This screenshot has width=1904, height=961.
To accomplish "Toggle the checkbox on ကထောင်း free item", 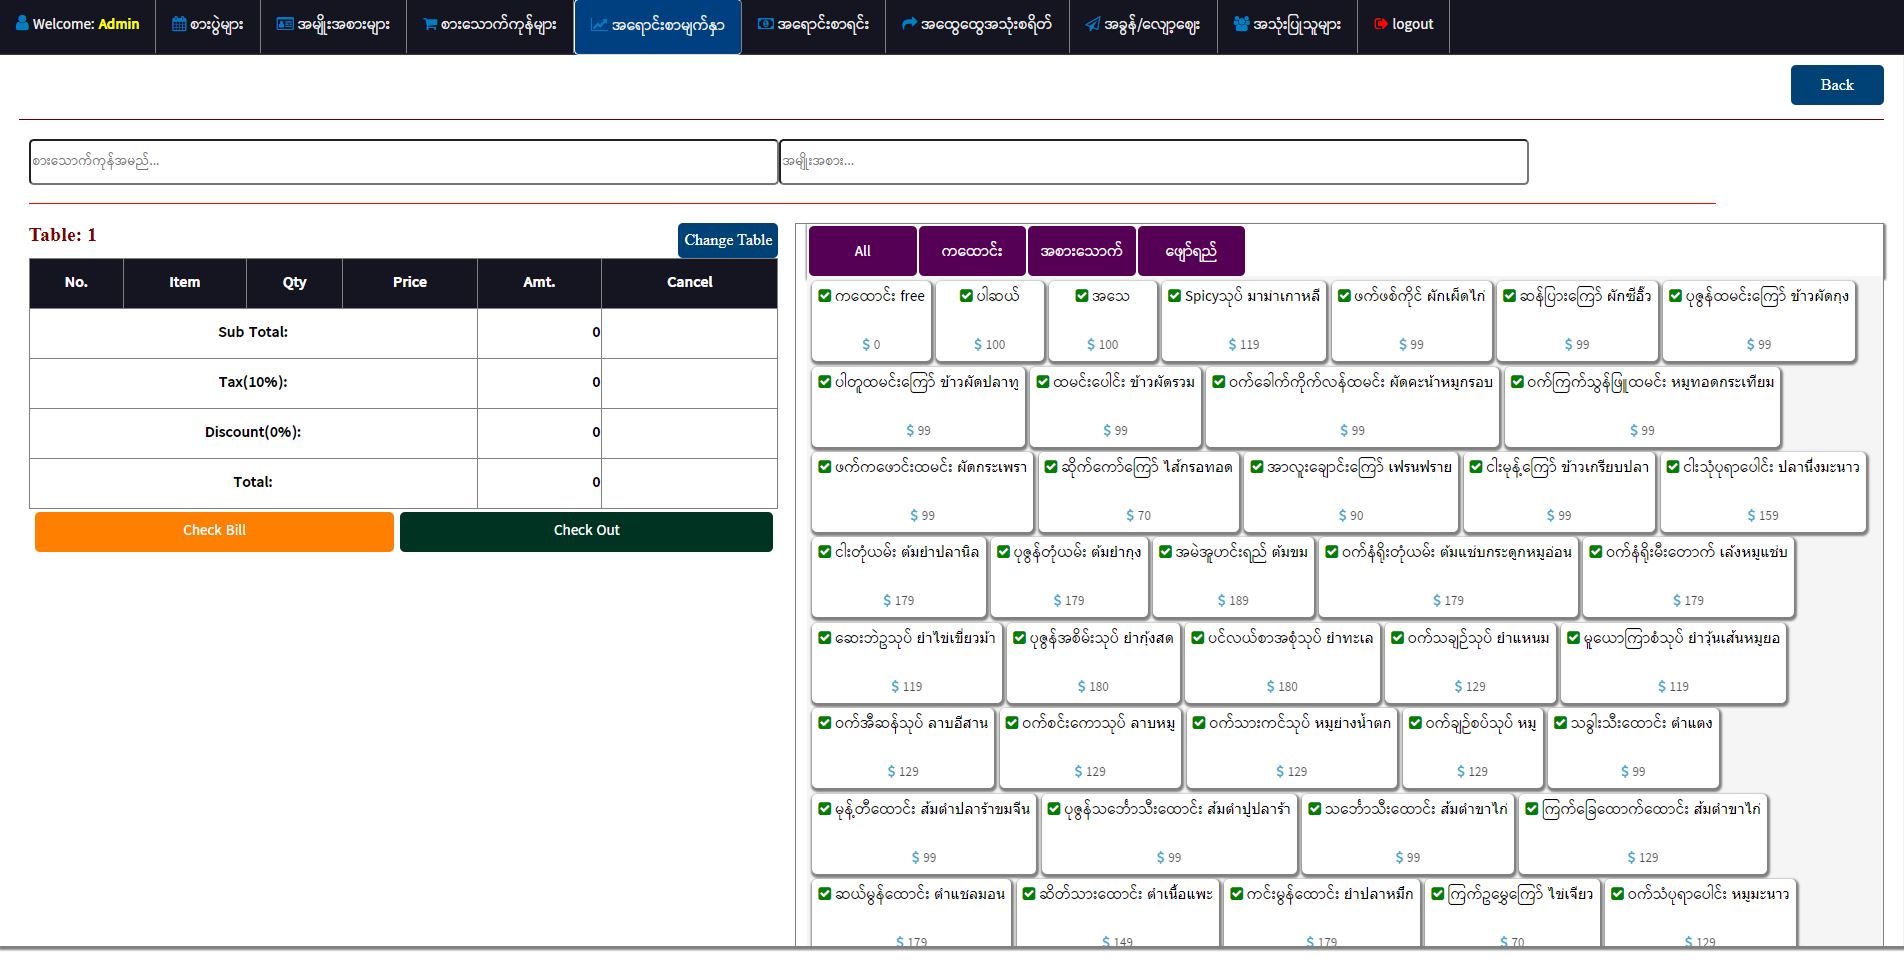I will click(825, 296).
